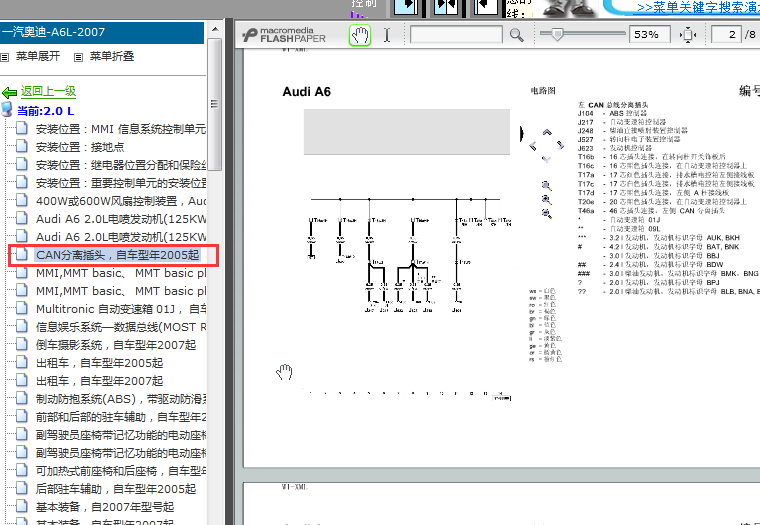760x525 pixels.
Task: Select the FlashPaper hand pan tool
Action: click(360, 35)
